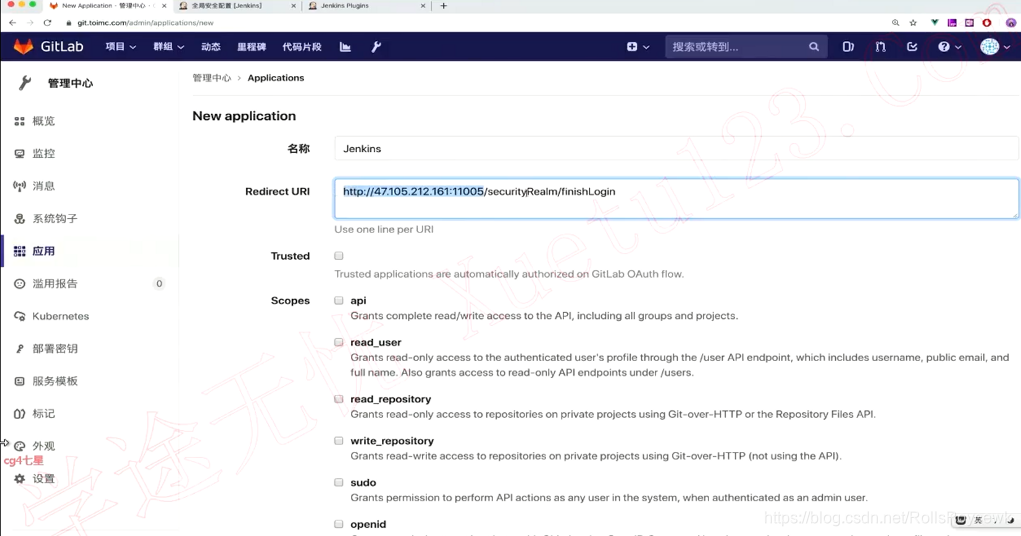Click the 概览 overview sidebar icon

pos(20,121)
